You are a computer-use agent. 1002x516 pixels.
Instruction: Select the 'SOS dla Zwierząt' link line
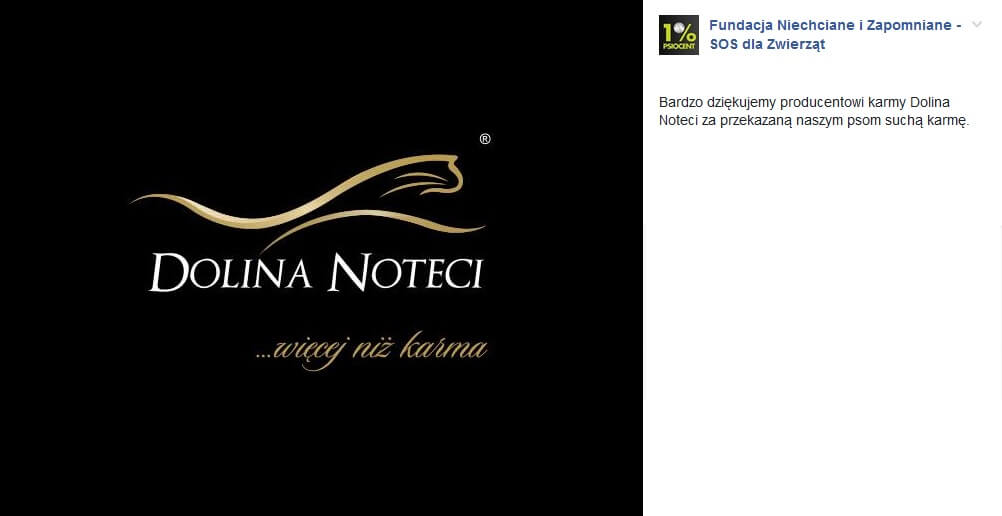[x=767, y=44]
